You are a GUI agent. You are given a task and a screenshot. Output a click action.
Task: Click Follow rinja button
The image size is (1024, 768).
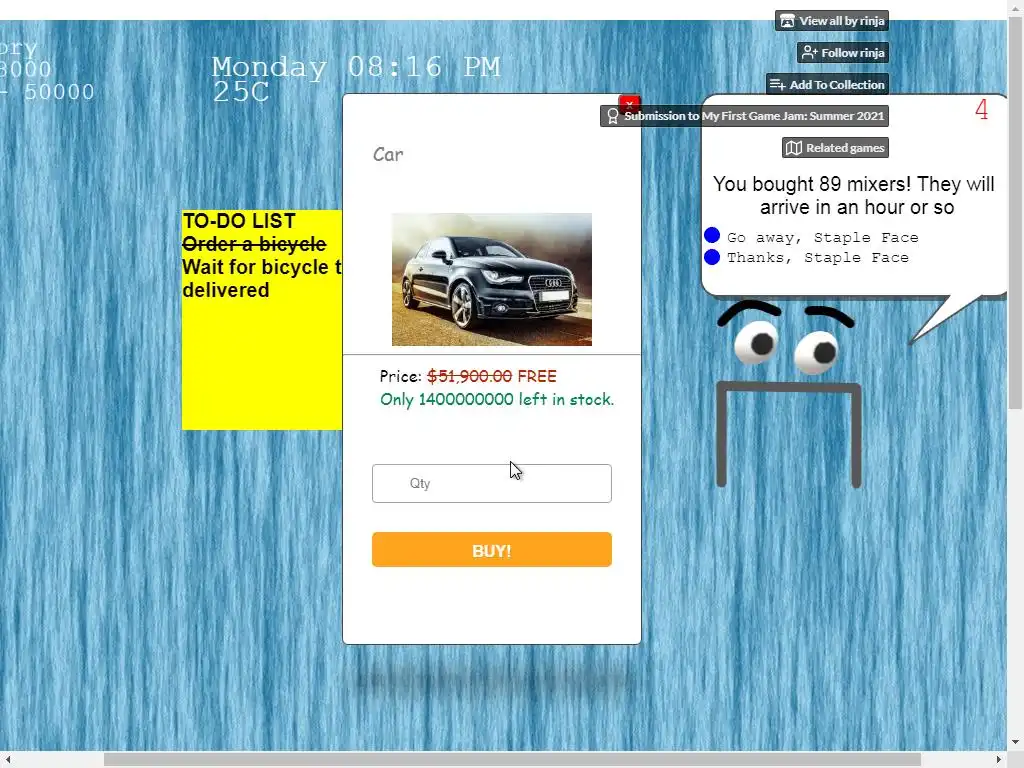coord(842,53)
